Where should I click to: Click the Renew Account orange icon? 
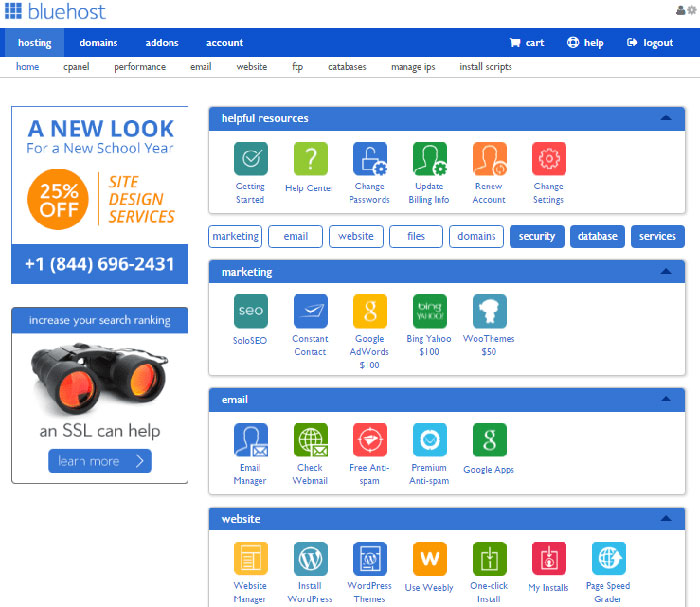point(490,158)
